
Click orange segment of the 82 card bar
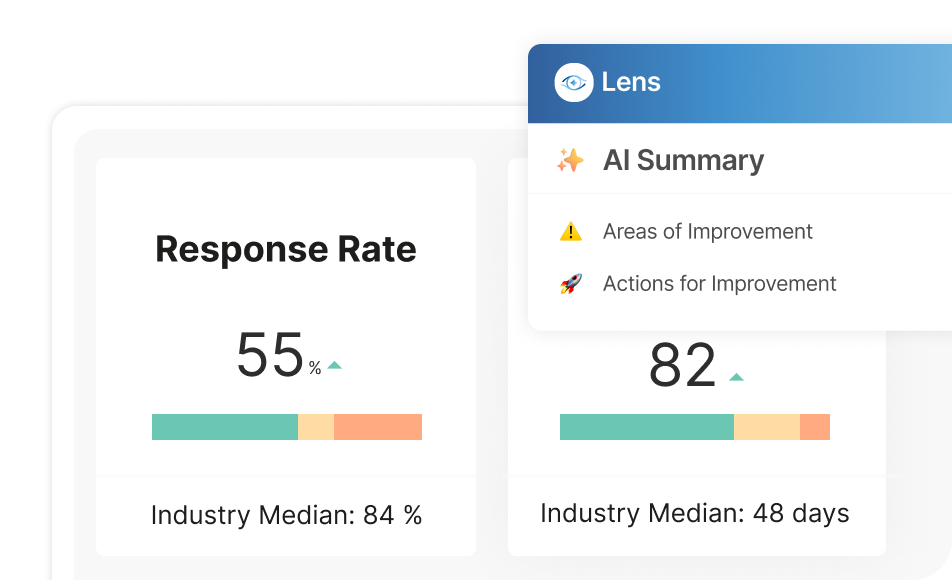(815, 427)
